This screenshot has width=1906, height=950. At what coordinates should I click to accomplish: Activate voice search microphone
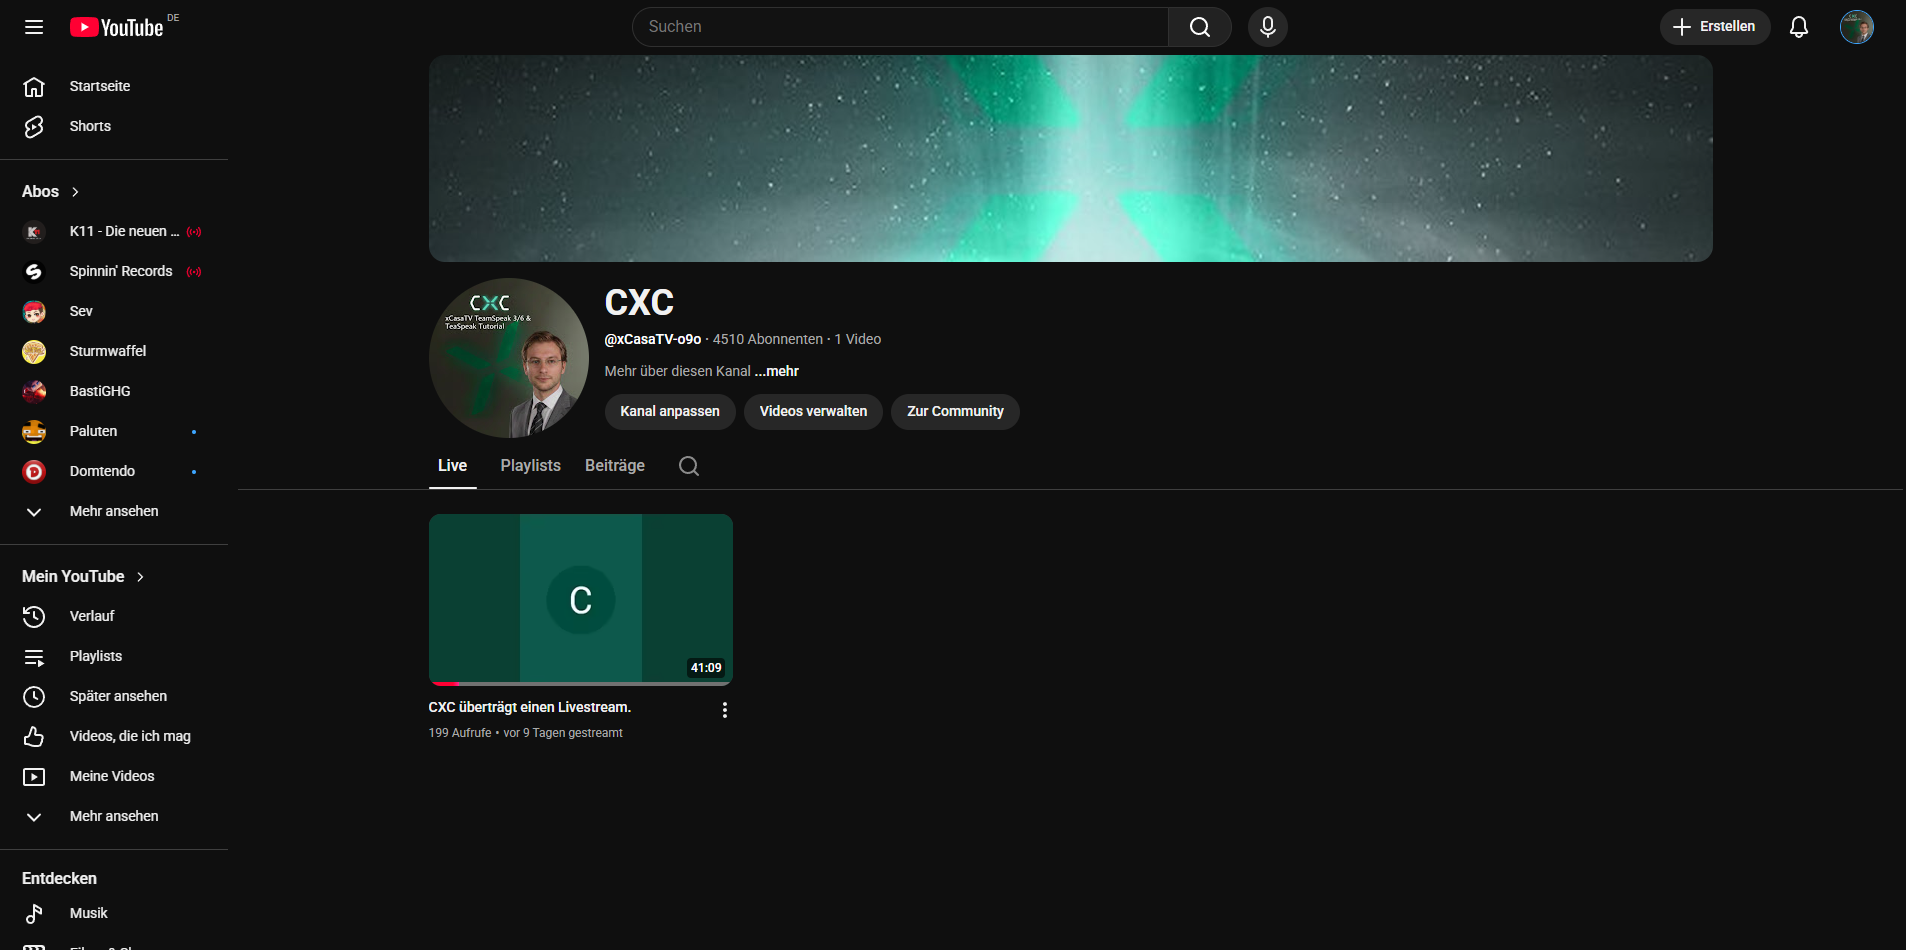pos(1267,27)
